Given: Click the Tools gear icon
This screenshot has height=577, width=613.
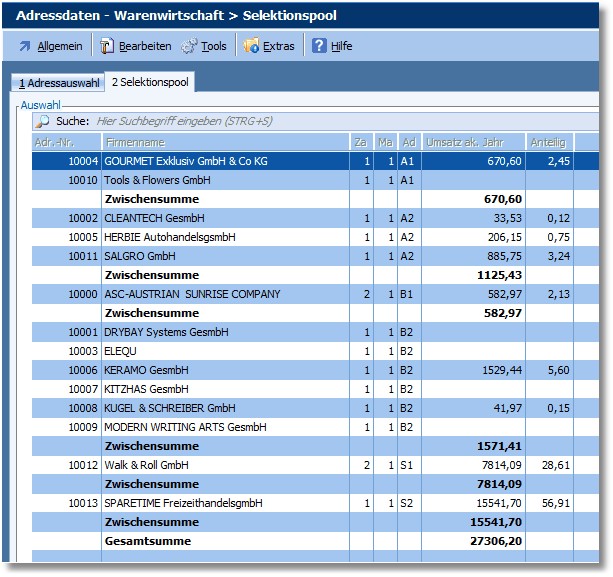Looking at the screenshot, I should click(188, 46).
